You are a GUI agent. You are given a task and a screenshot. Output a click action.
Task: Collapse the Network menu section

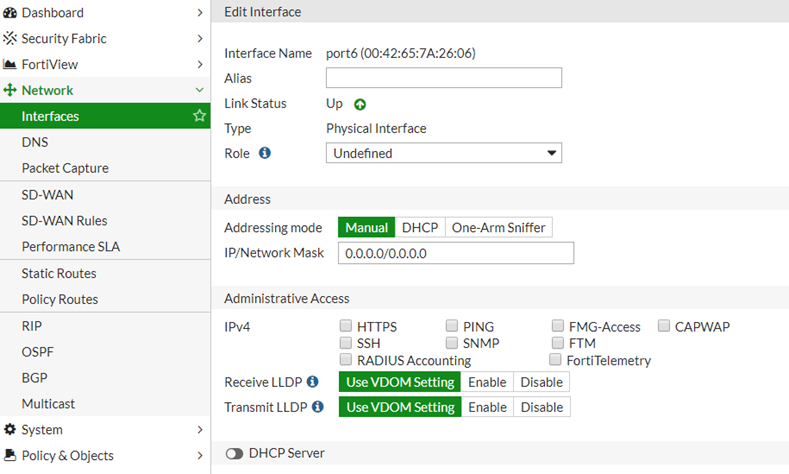[x=200, y=90]
